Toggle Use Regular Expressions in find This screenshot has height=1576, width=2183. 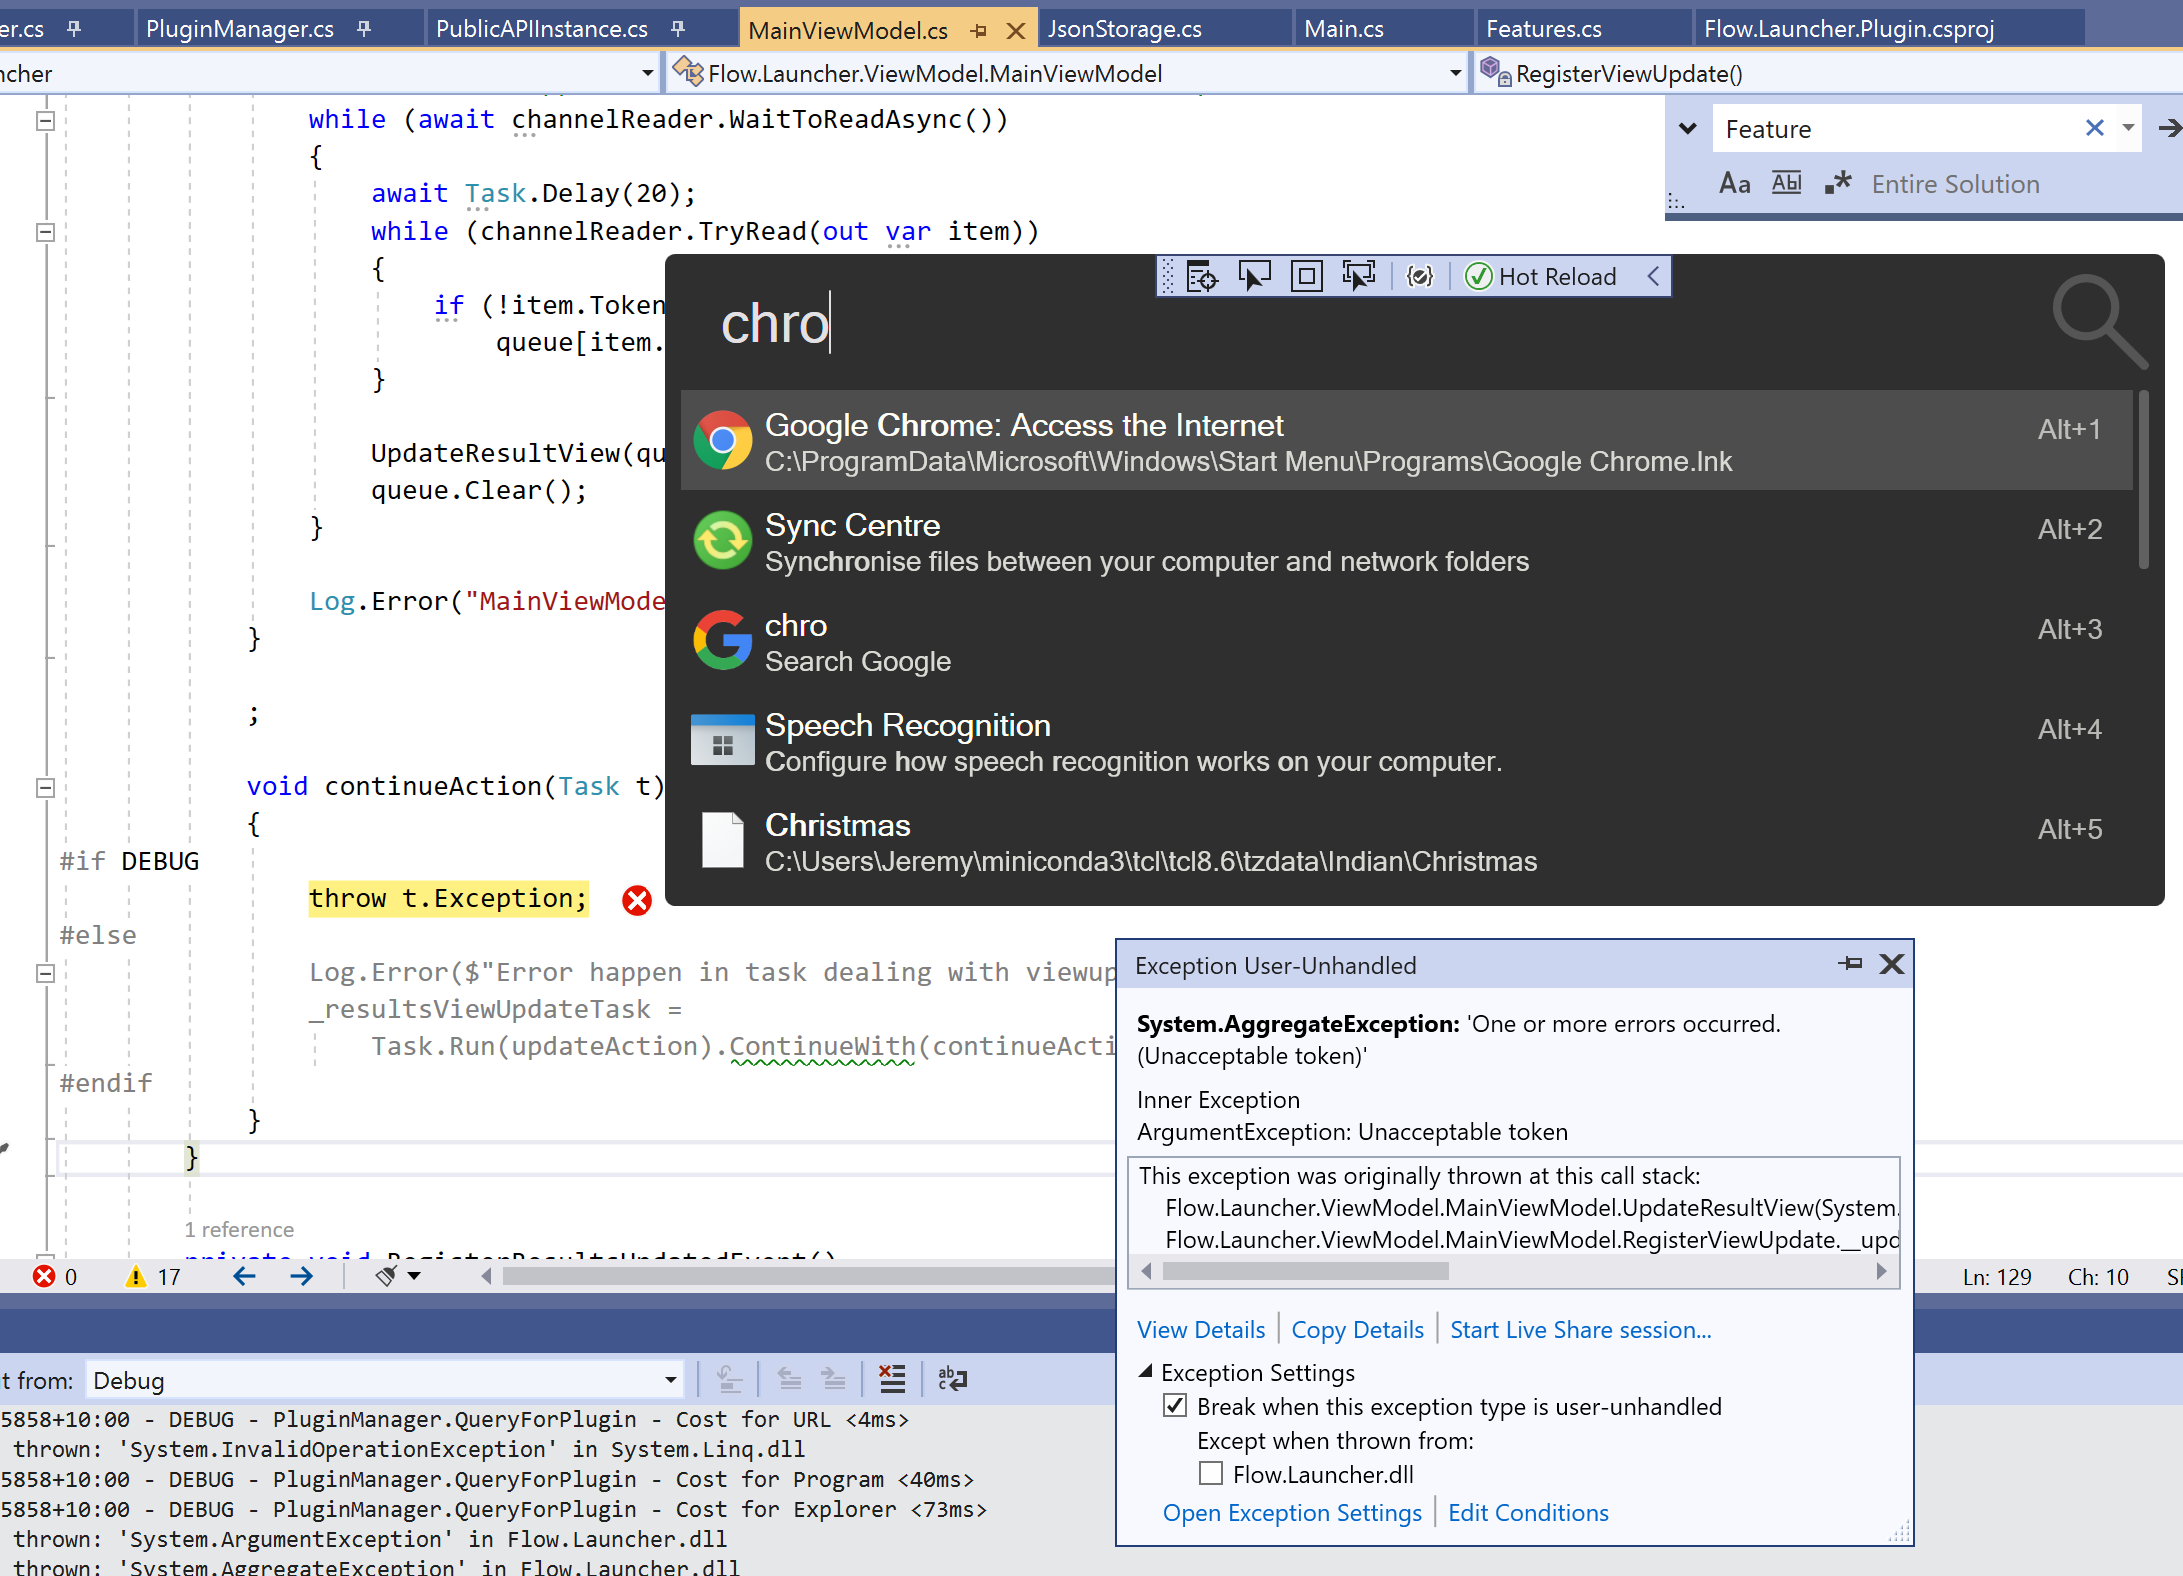click(x=1838, y=184)
